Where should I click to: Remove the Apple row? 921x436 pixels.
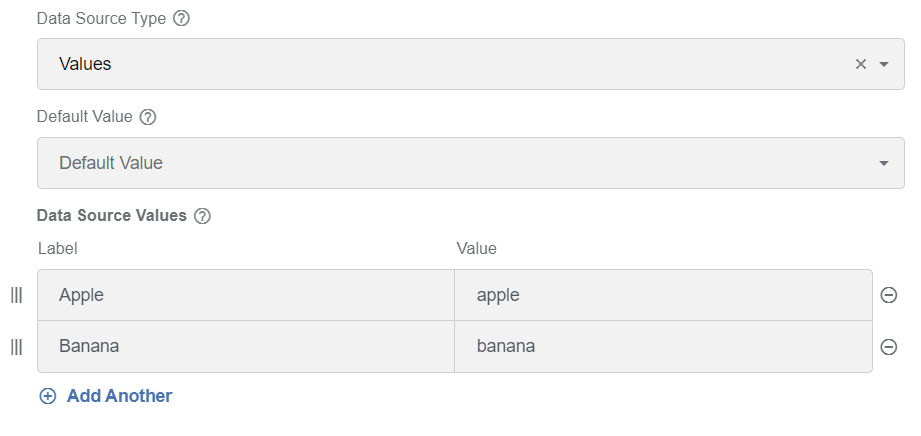tap(889, 295)
